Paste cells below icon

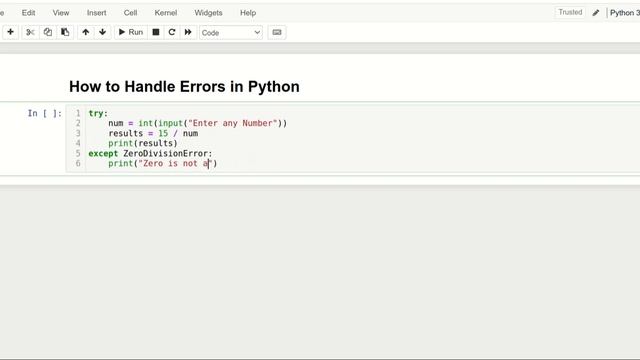pyautogui.click(x=65, y=32)
